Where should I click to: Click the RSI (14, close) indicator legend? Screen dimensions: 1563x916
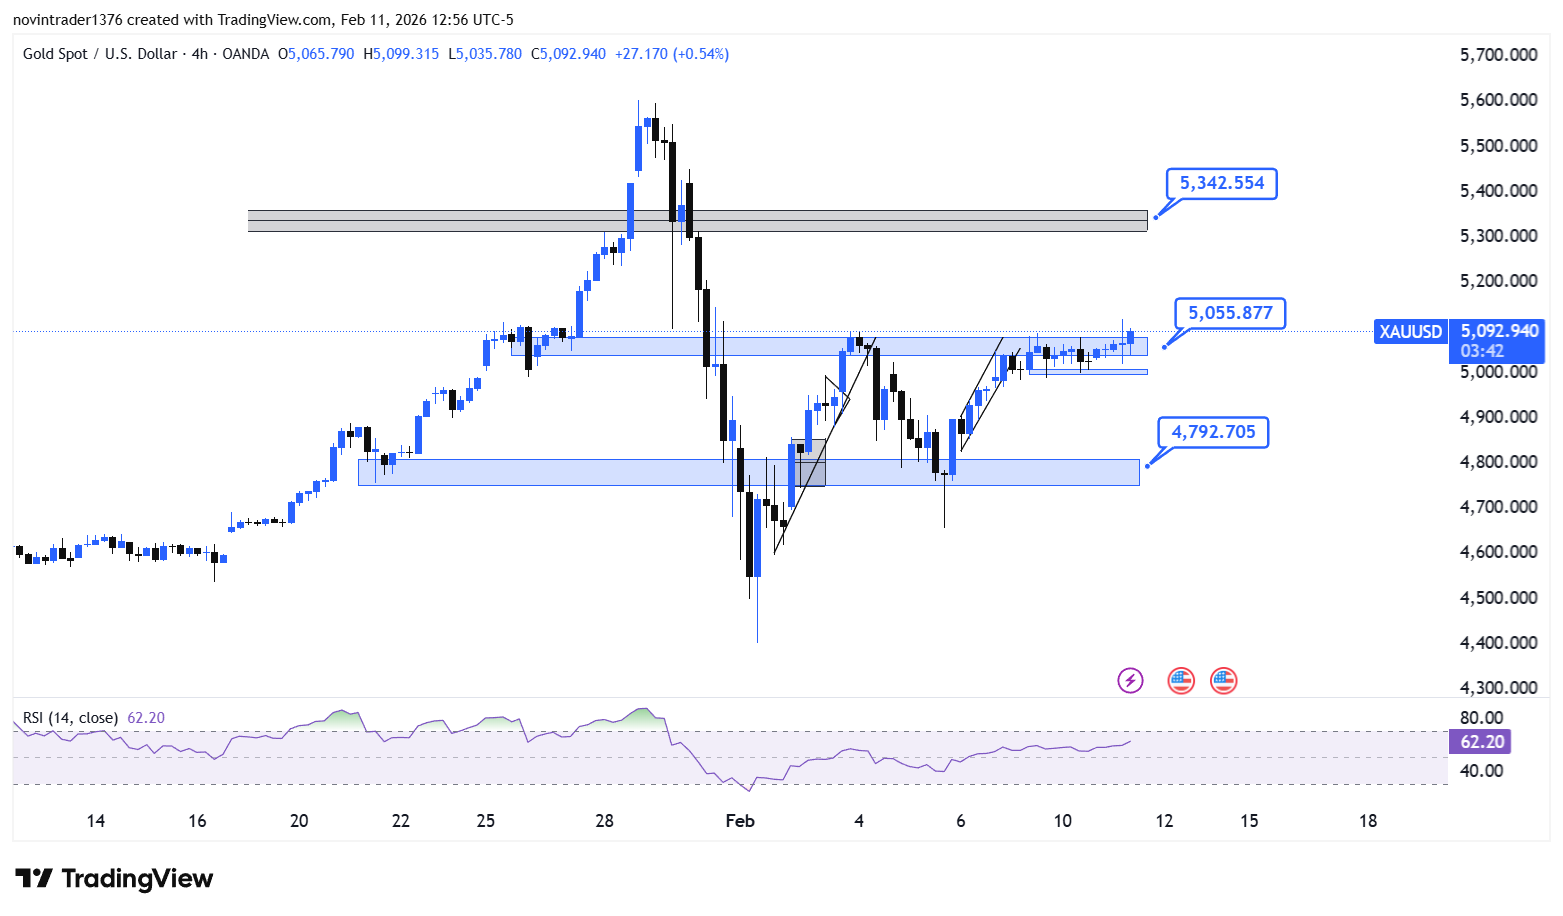(71, 718)
